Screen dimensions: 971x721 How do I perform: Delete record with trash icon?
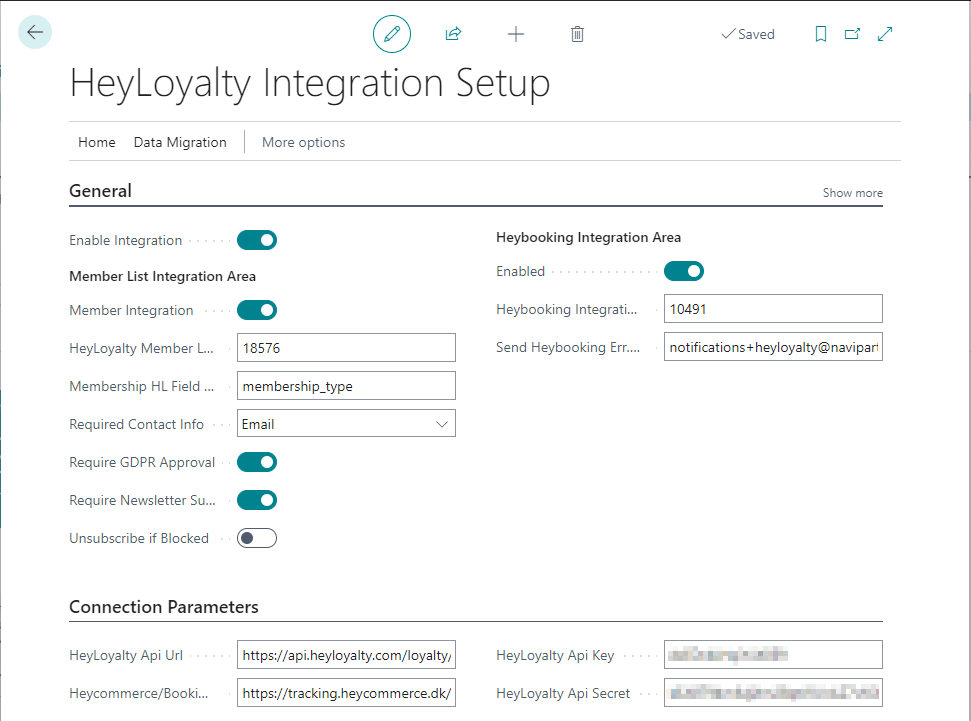tap(577, 34)
